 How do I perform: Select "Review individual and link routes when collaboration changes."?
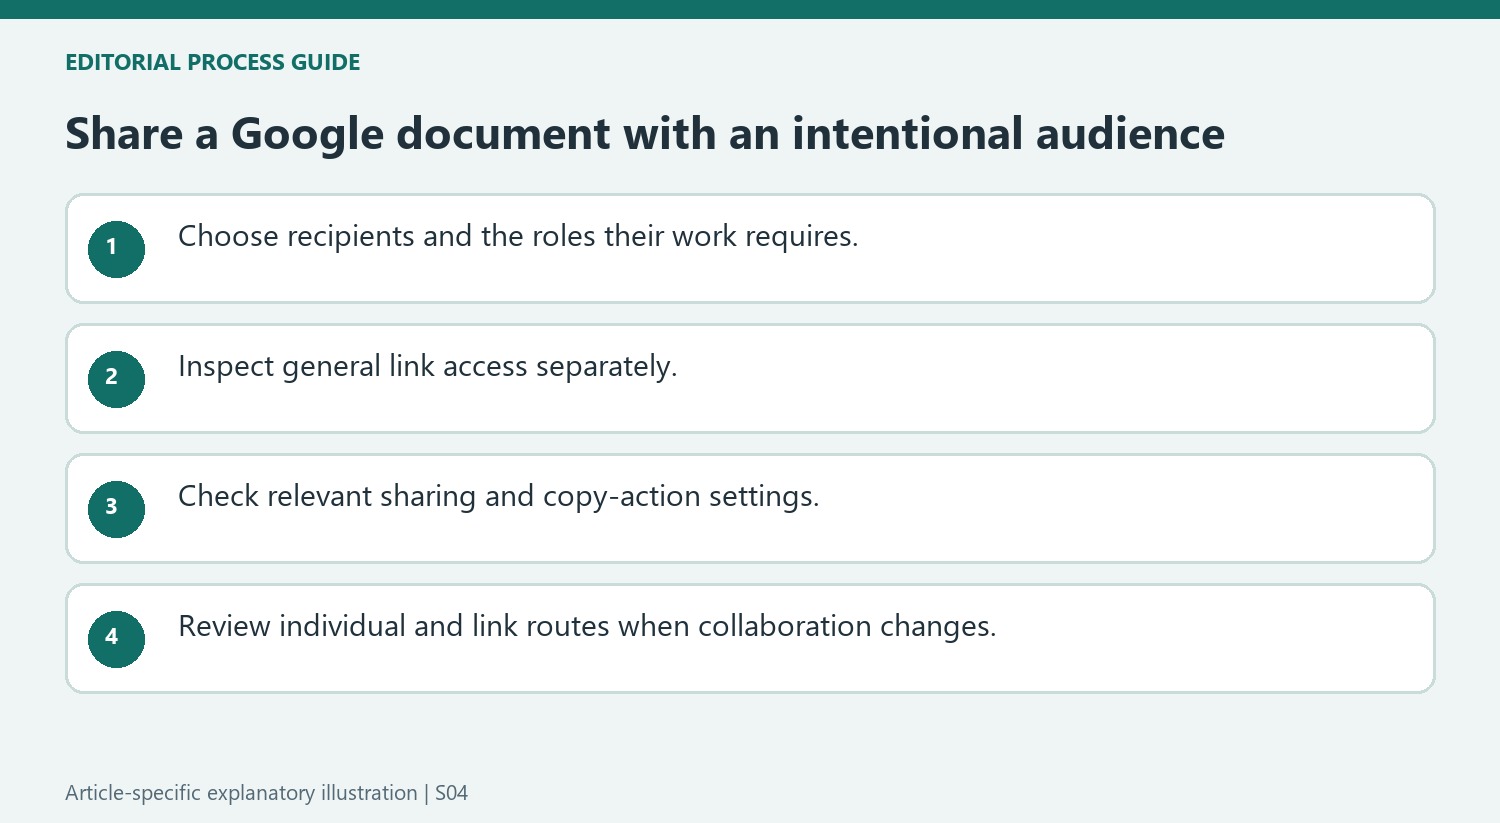[587, 627]
